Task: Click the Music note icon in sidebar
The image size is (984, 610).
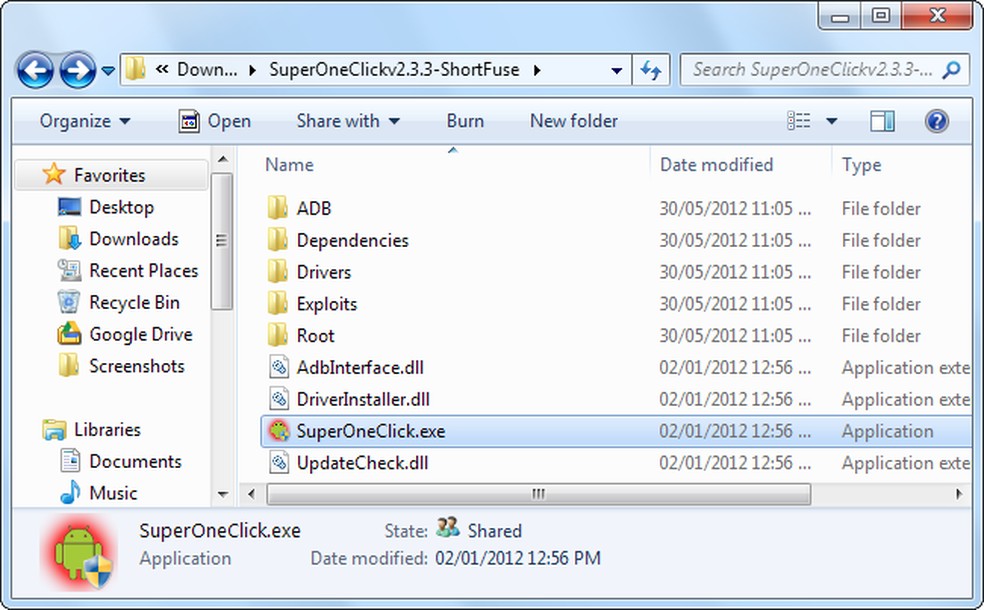Action: pyautogui.click(x=70, y=493)
